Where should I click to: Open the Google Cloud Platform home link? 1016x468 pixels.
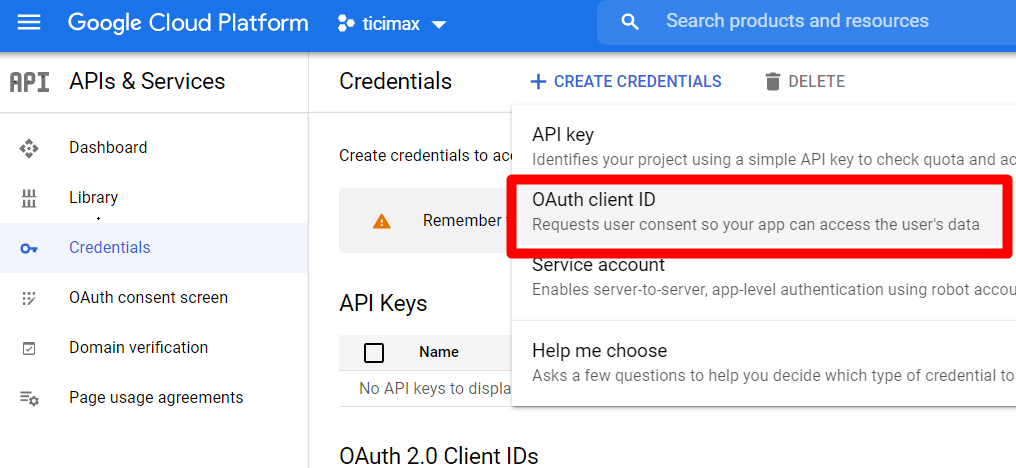[x=188, y=23]
